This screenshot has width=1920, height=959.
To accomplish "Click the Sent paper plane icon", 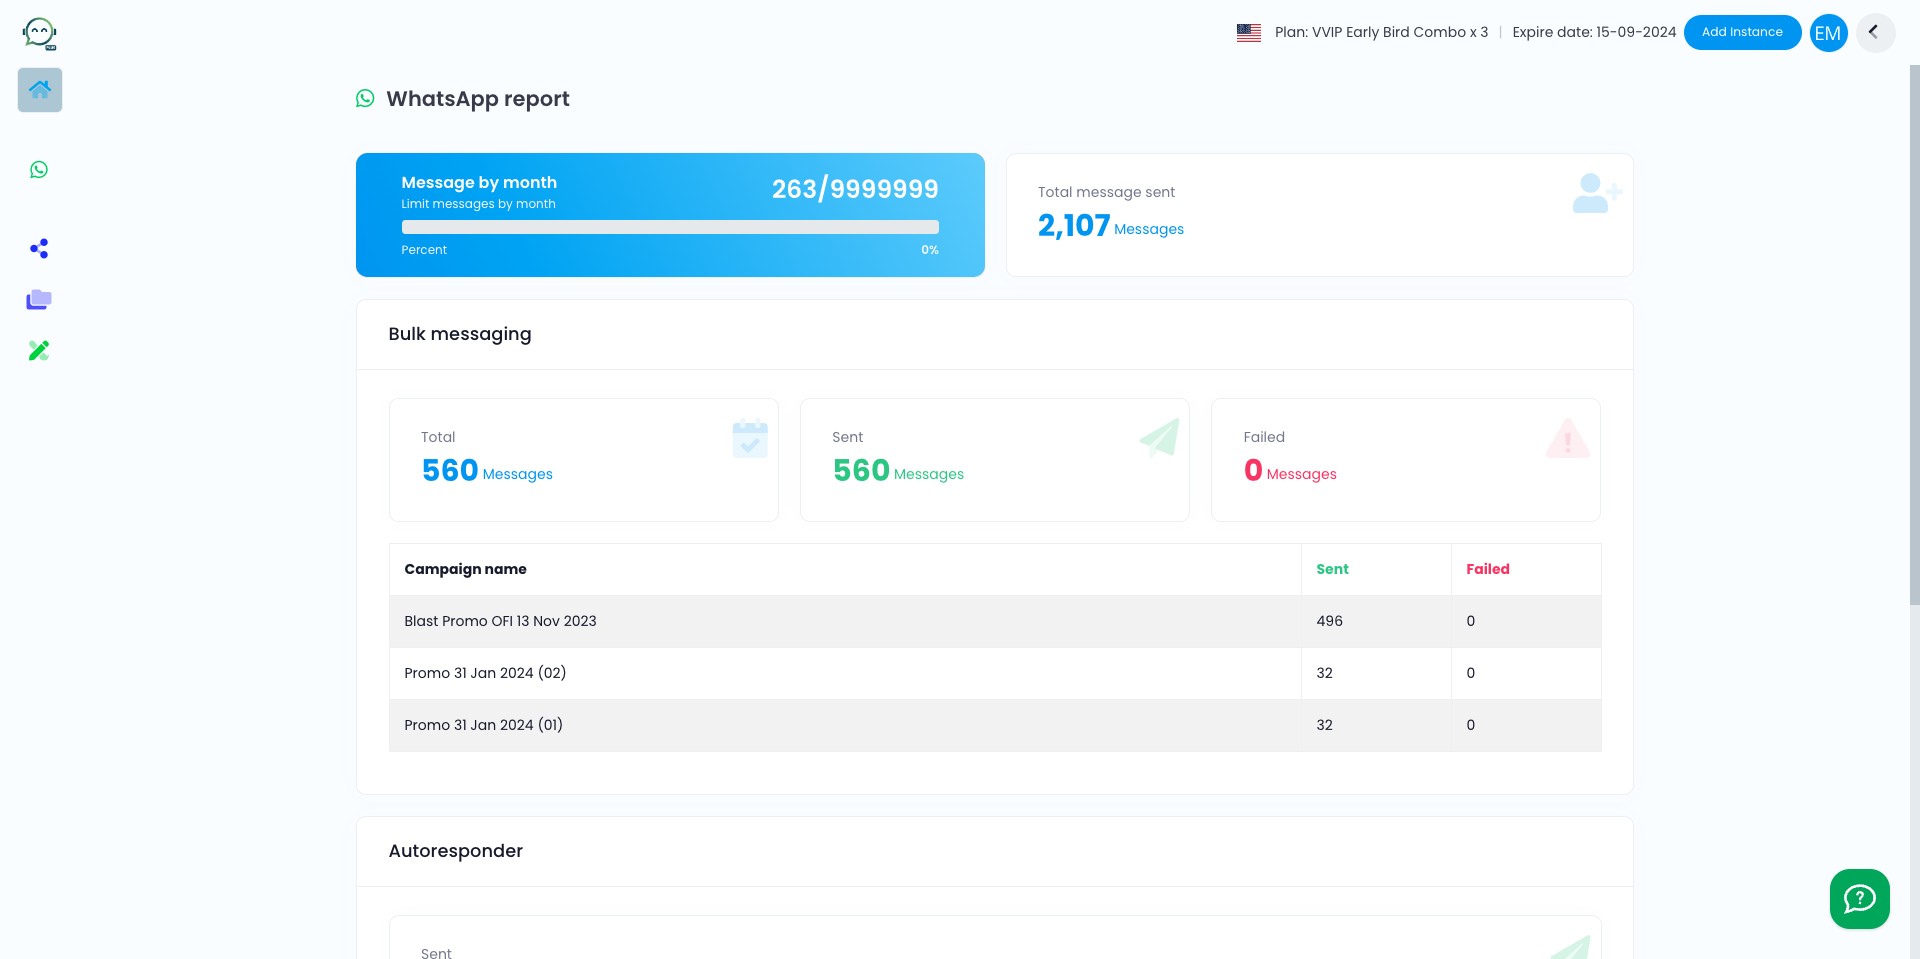I will 1160,438.
